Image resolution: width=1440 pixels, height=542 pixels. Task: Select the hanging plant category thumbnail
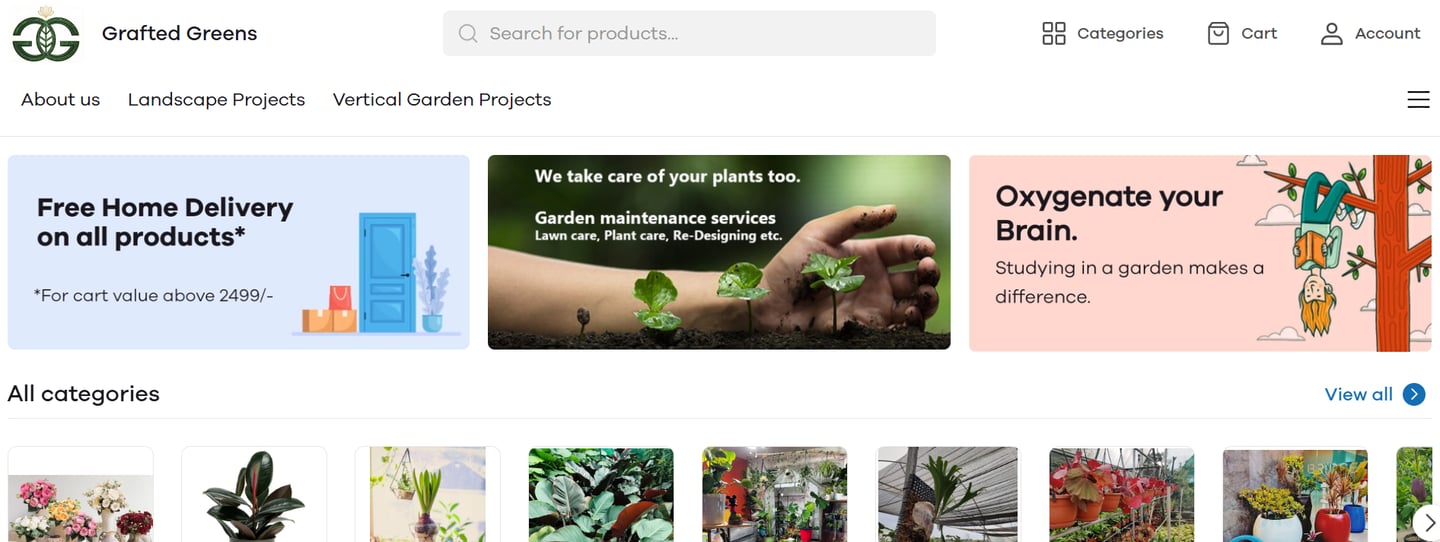(427, 495)
